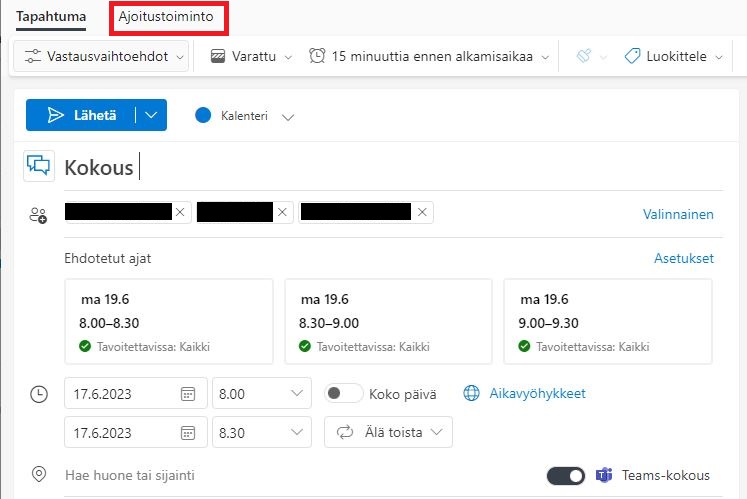Toggle the Koko päivä all-day switch
Image resolution: width=747 pixels, height=499 pixels.
click(x=344, y=394)
